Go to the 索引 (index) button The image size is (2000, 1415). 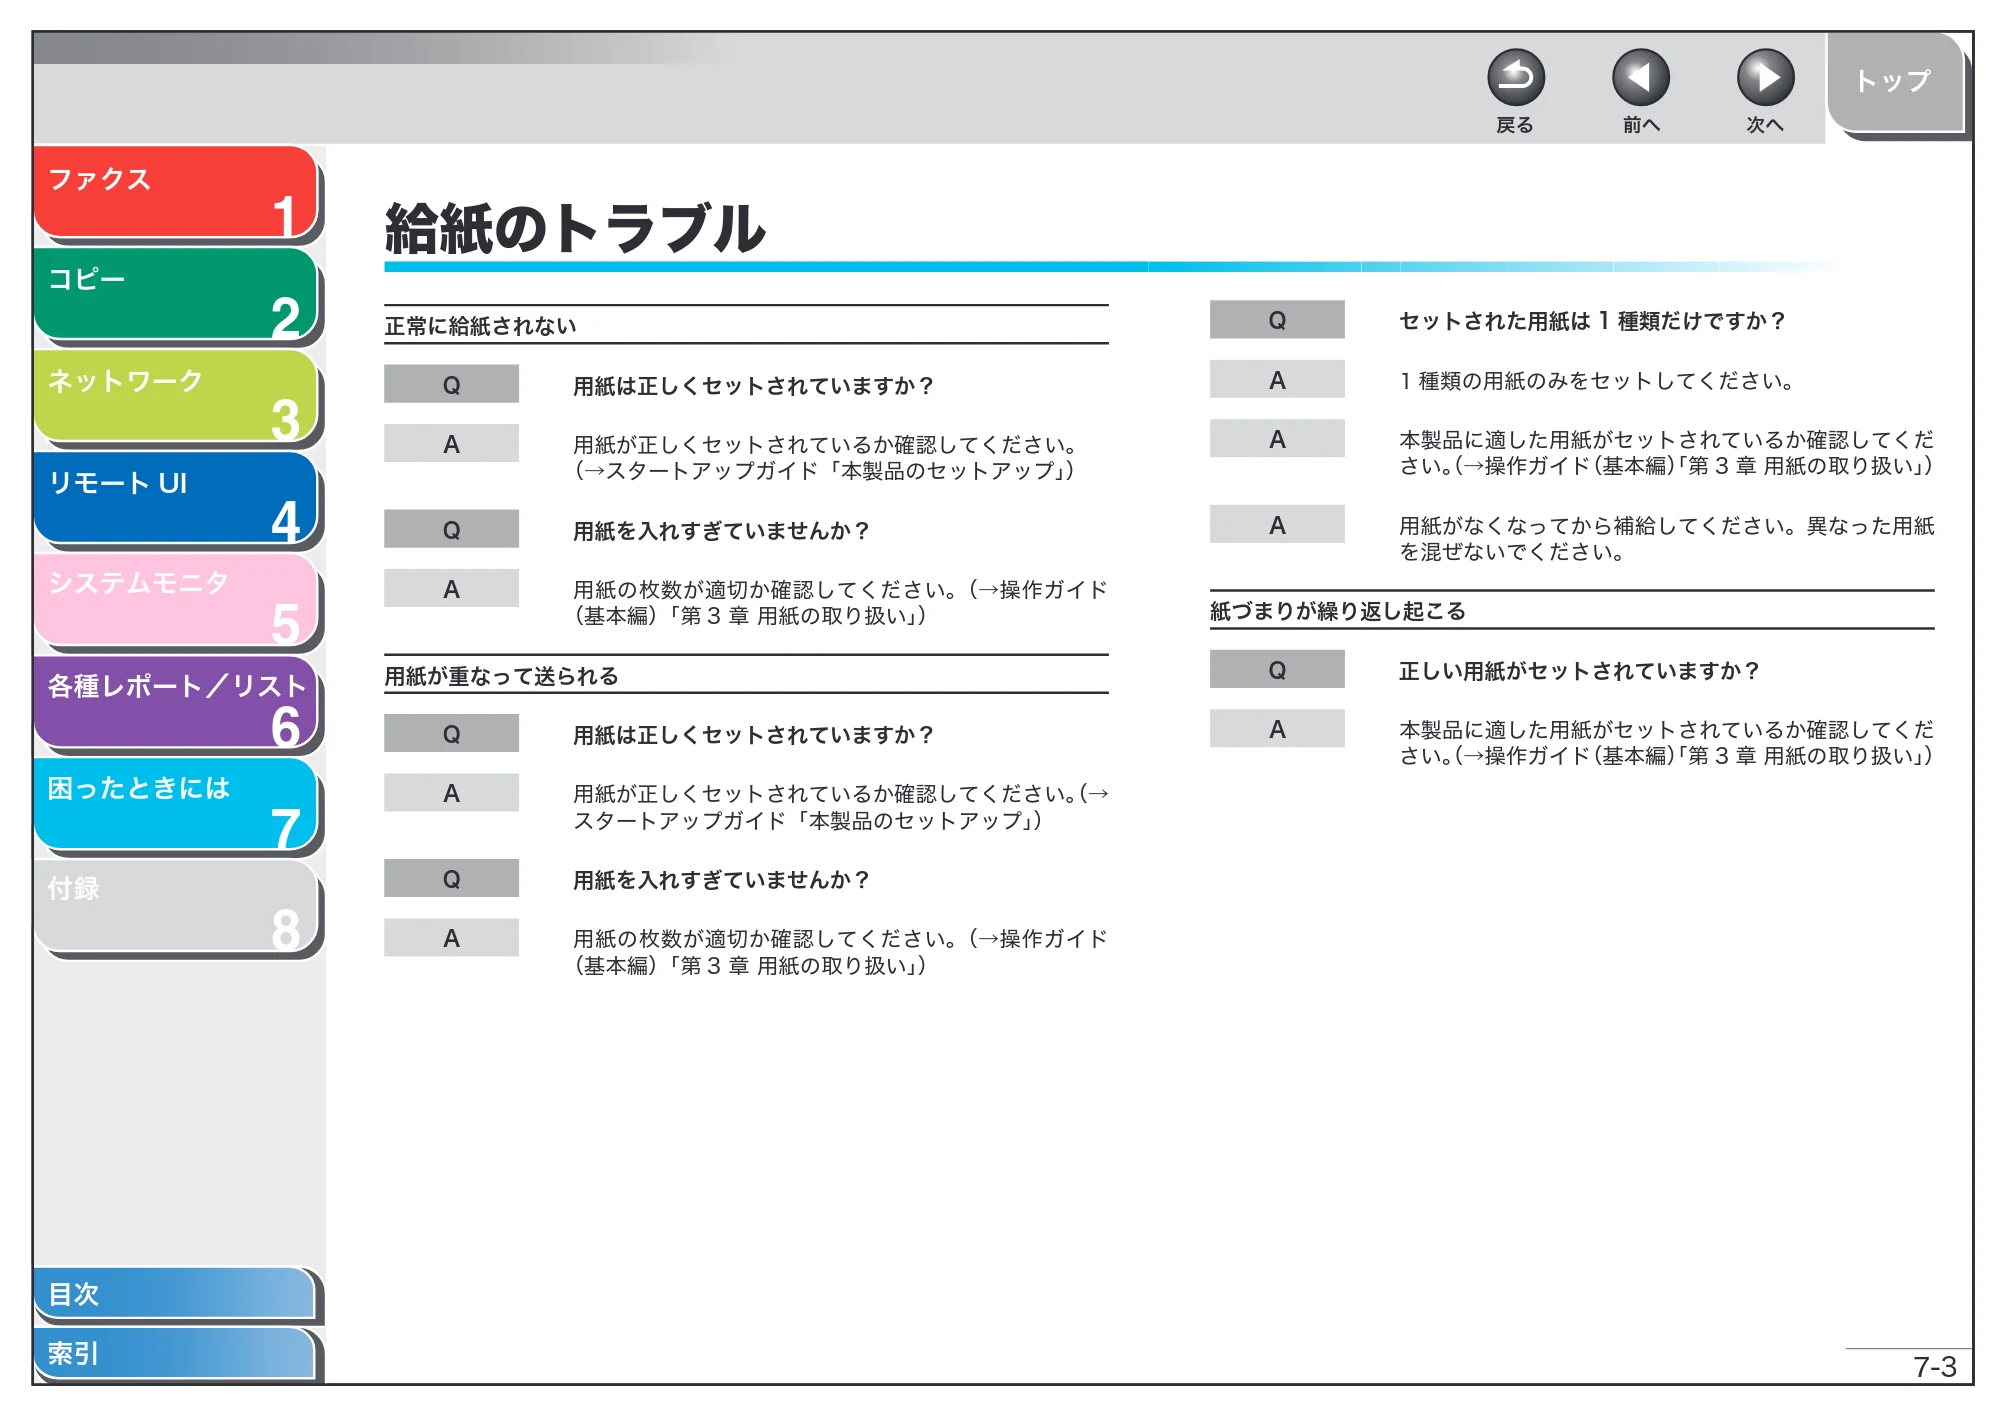(175, 1353)
